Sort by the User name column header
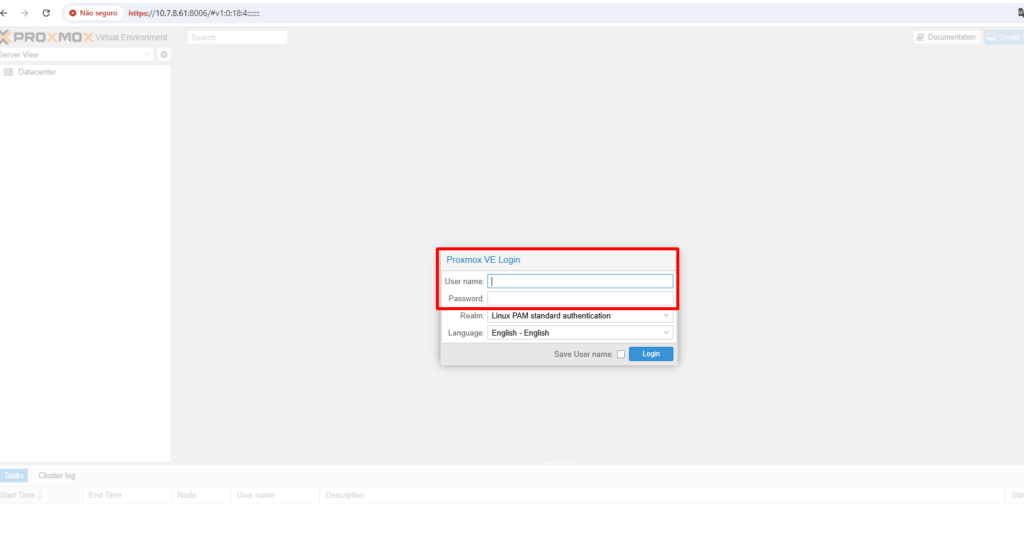 tap(274, 495)
